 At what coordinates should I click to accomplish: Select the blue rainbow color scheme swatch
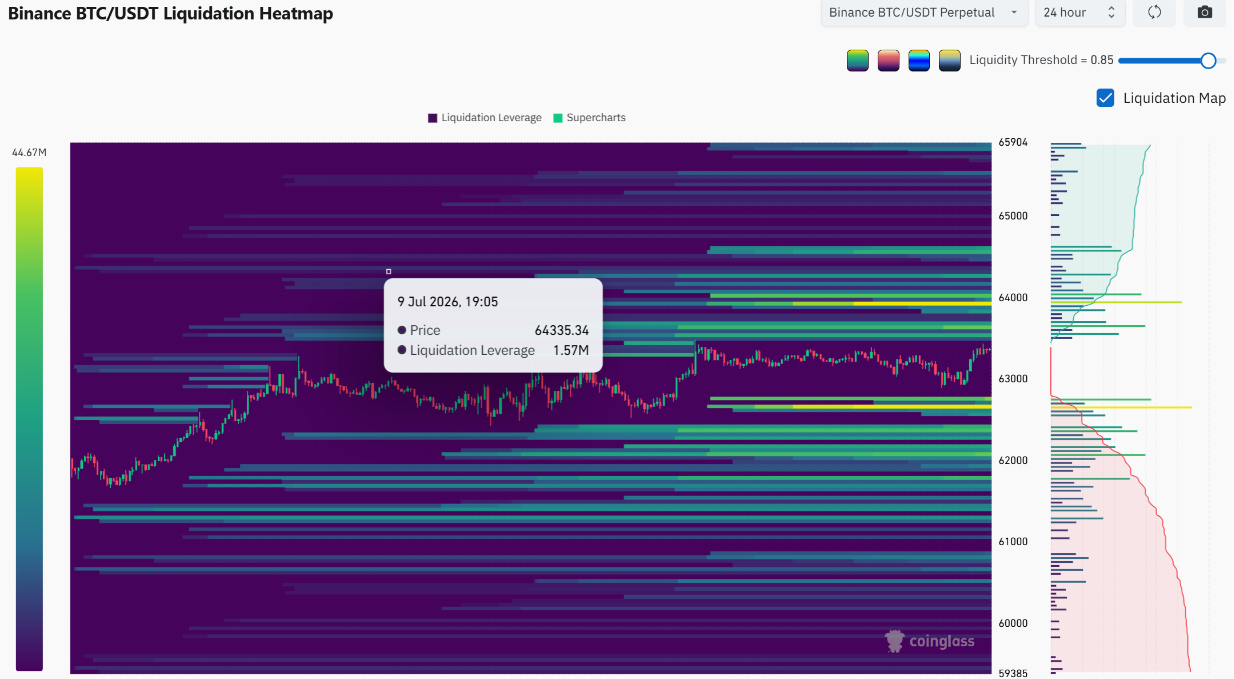tap(919, 60)
